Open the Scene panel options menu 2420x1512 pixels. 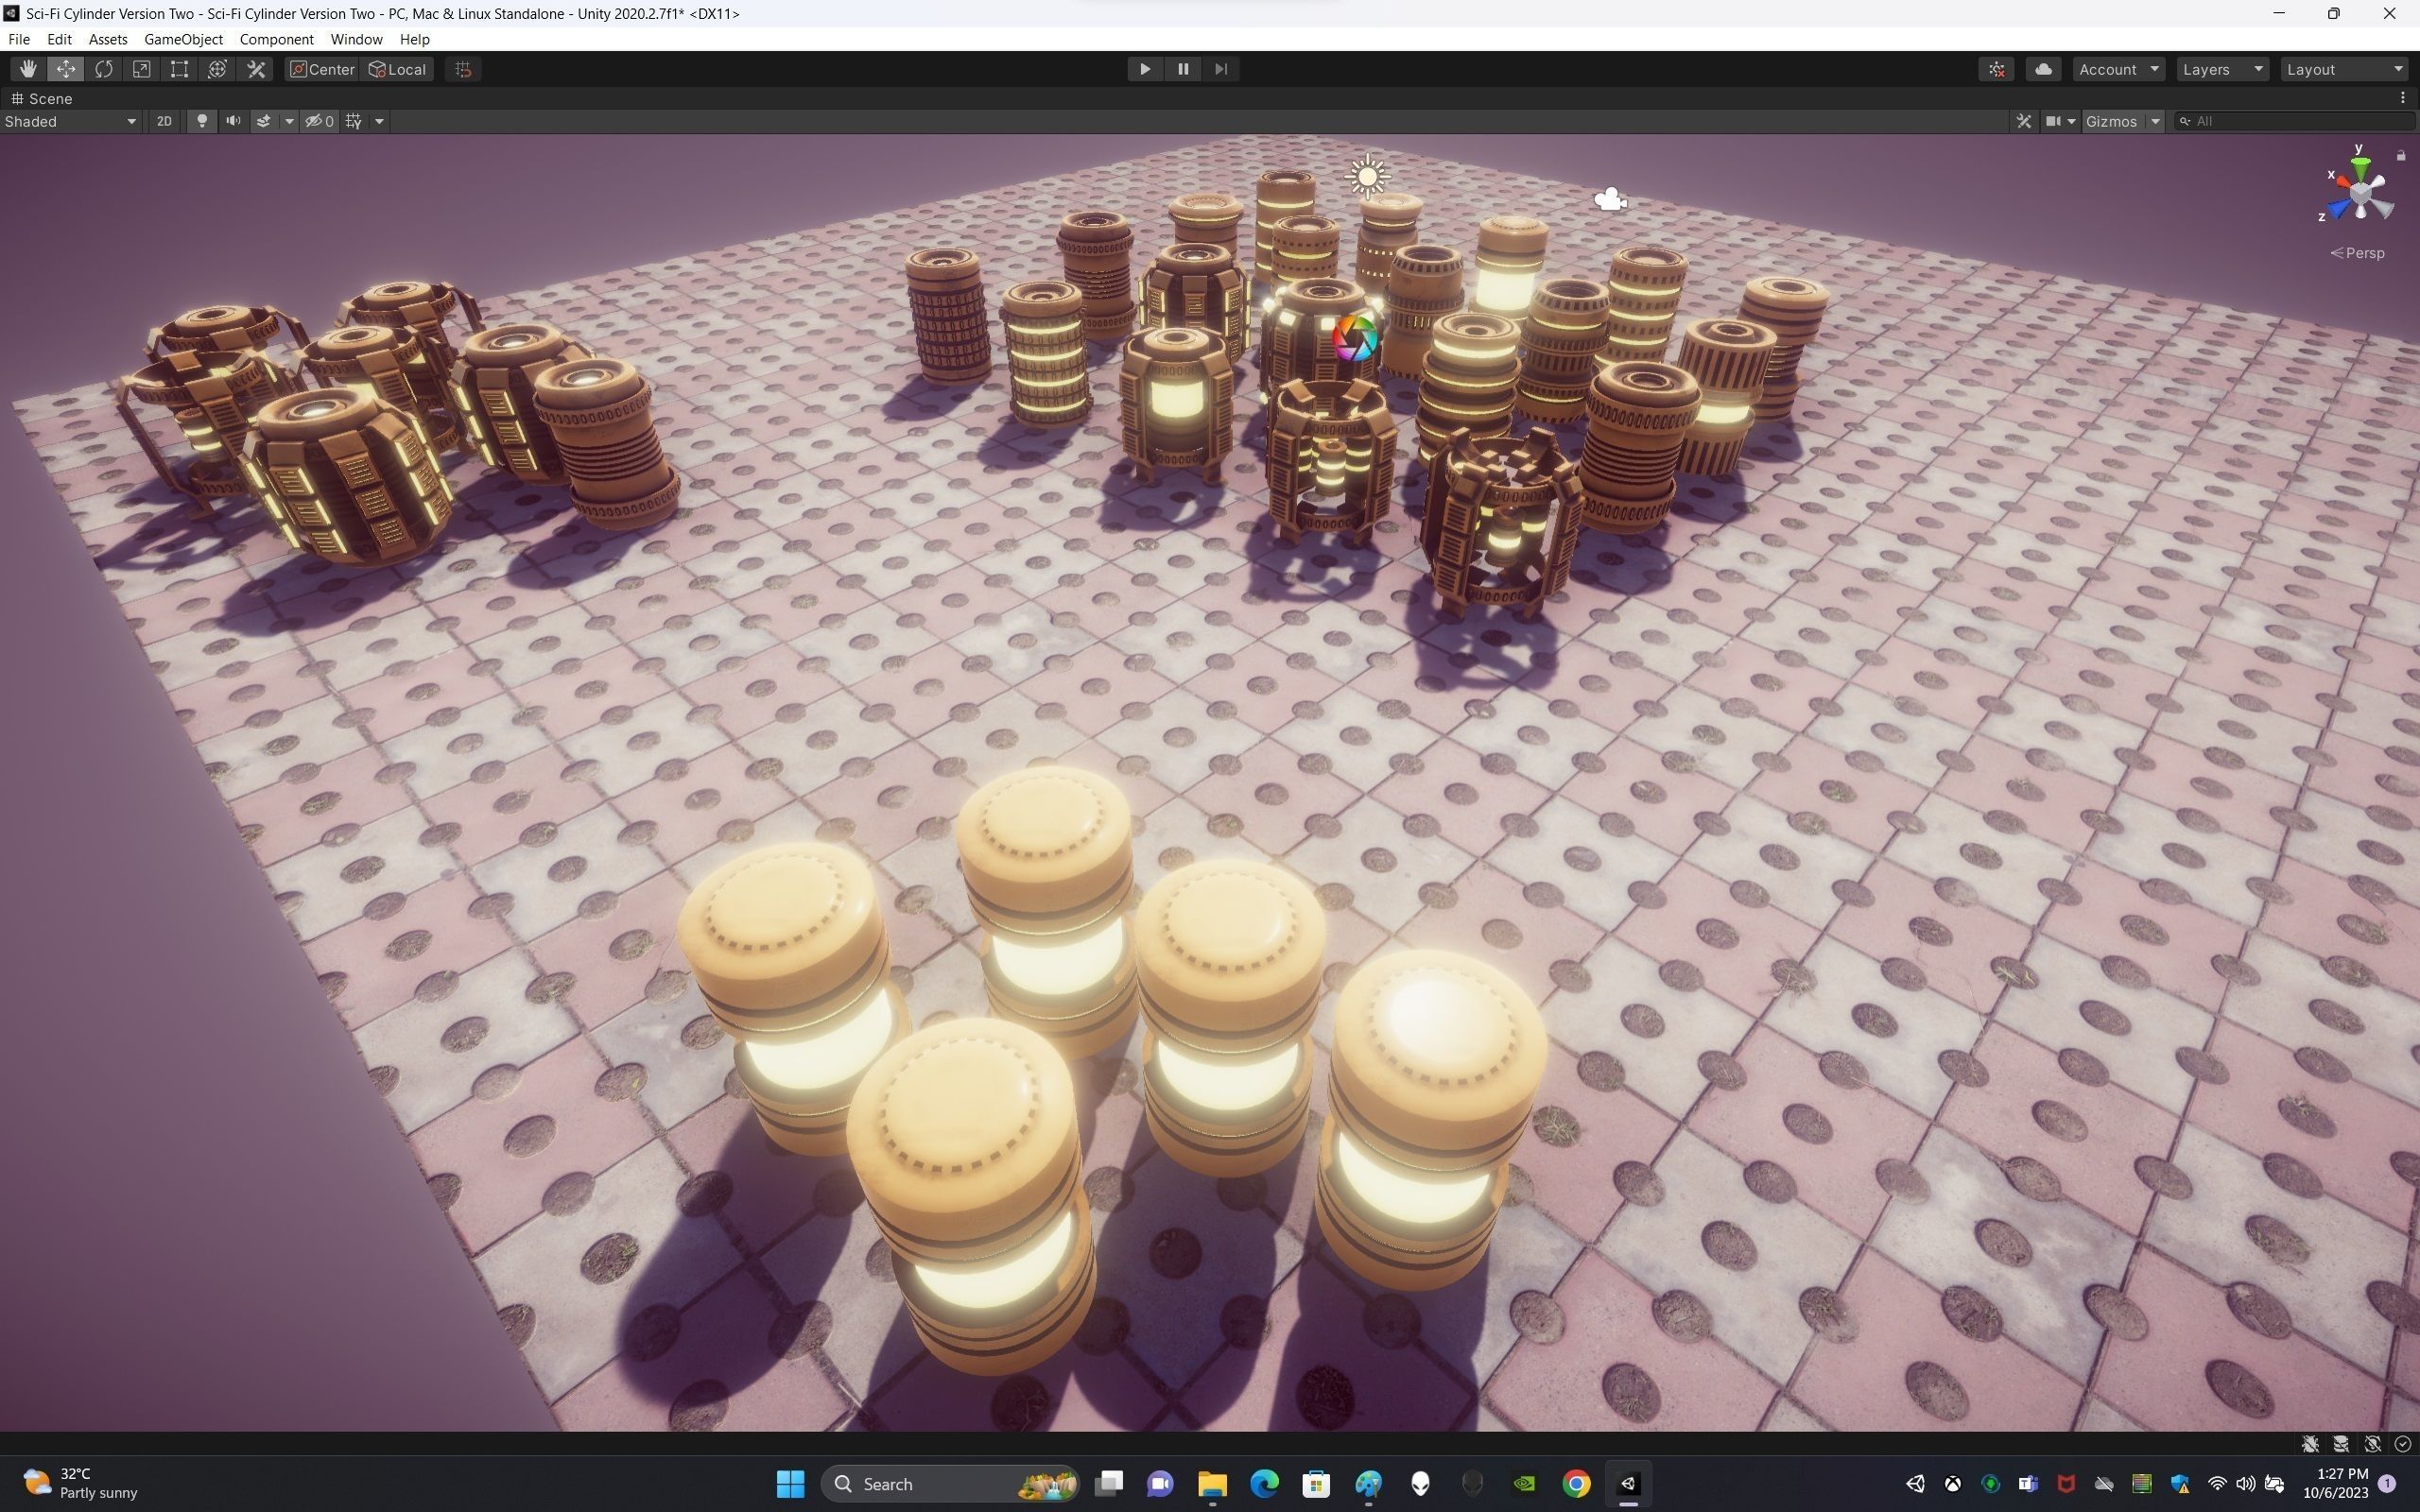[x=2402, y=98]
